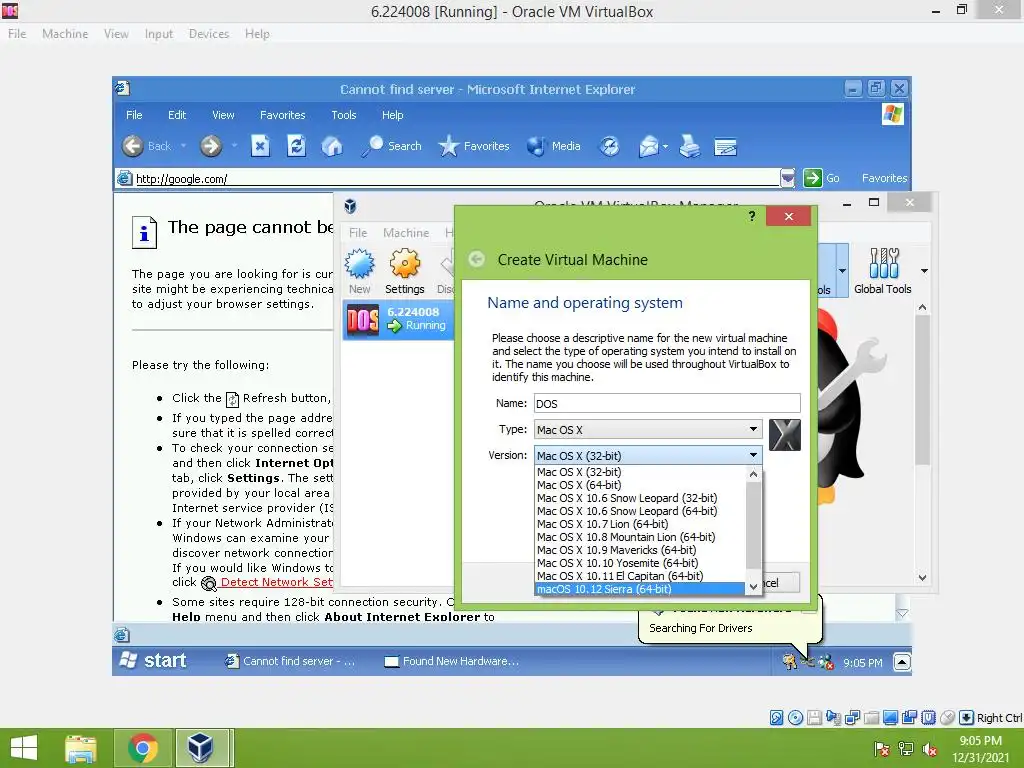1024x768 pixels.
Task: Click the Mail envelope icon in the IE toolbar
Action: pos(648,146)
